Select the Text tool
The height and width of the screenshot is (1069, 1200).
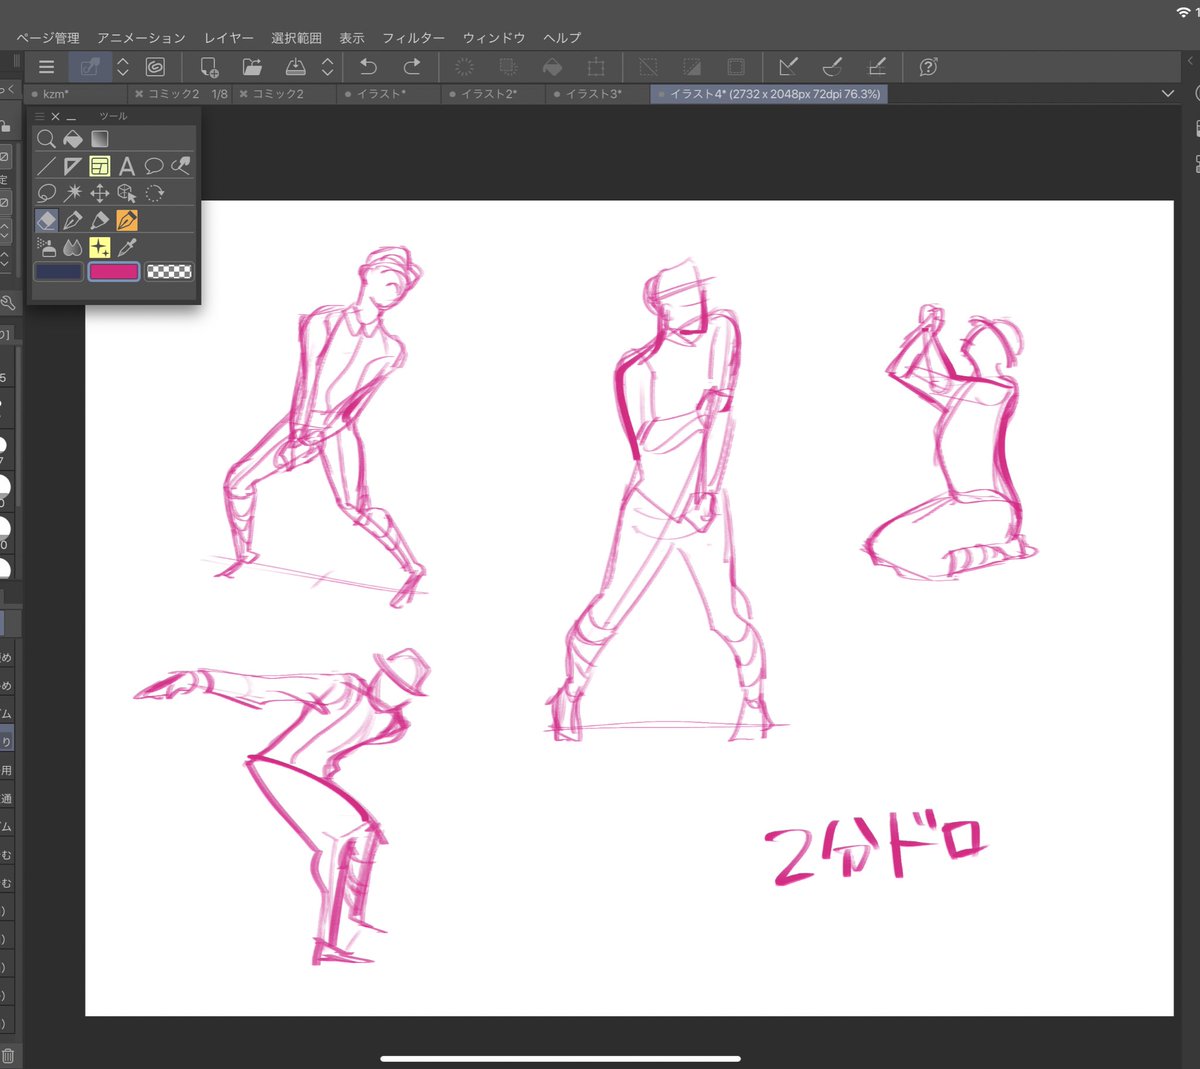click(x=127, y=166)
